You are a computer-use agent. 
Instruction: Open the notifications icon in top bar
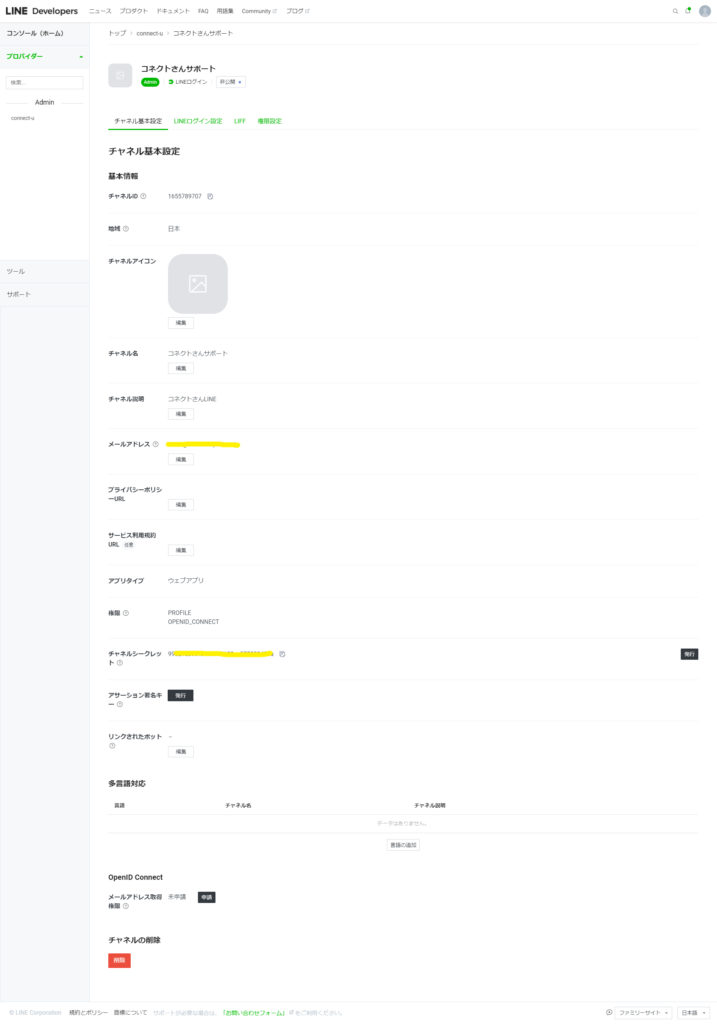[x=688, y=11]
